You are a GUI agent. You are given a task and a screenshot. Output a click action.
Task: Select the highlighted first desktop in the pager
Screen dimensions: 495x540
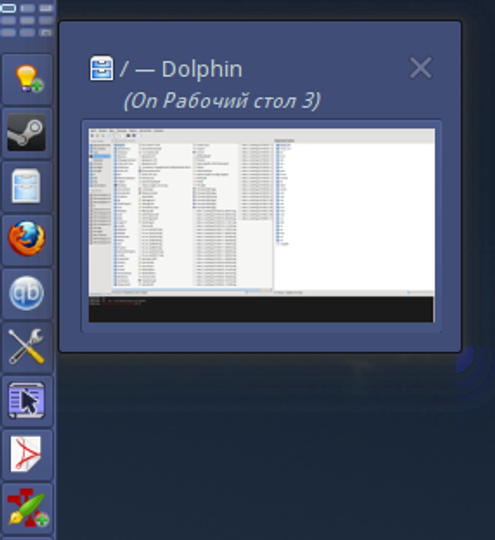tap(8, 8)
